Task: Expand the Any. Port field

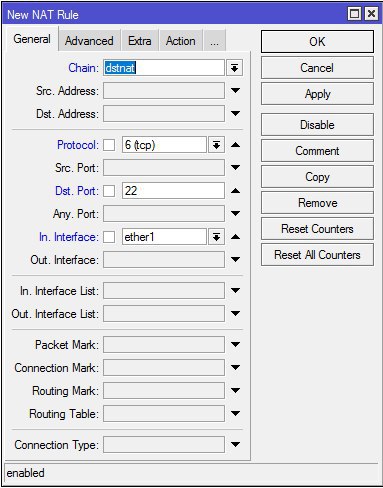Action: (x=235, y=213)
